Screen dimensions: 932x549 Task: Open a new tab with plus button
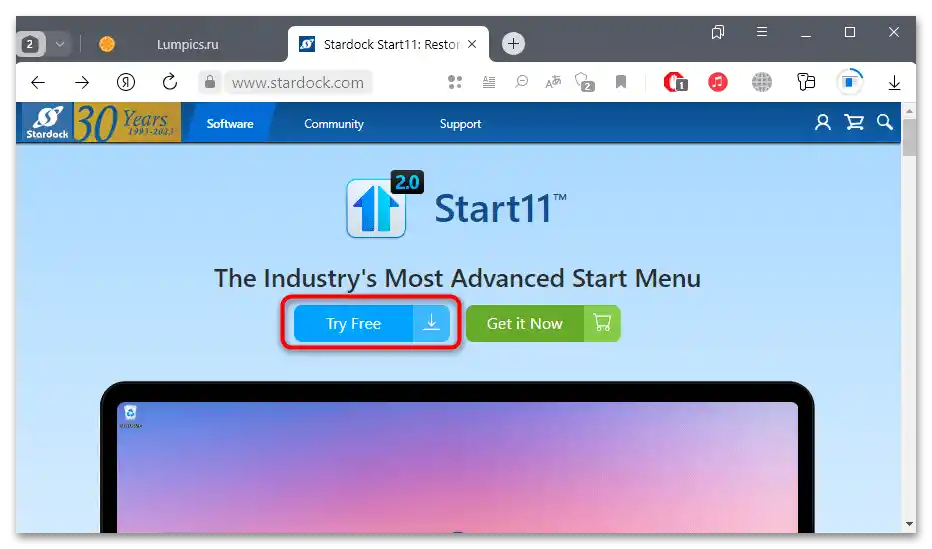coord(513,43)
